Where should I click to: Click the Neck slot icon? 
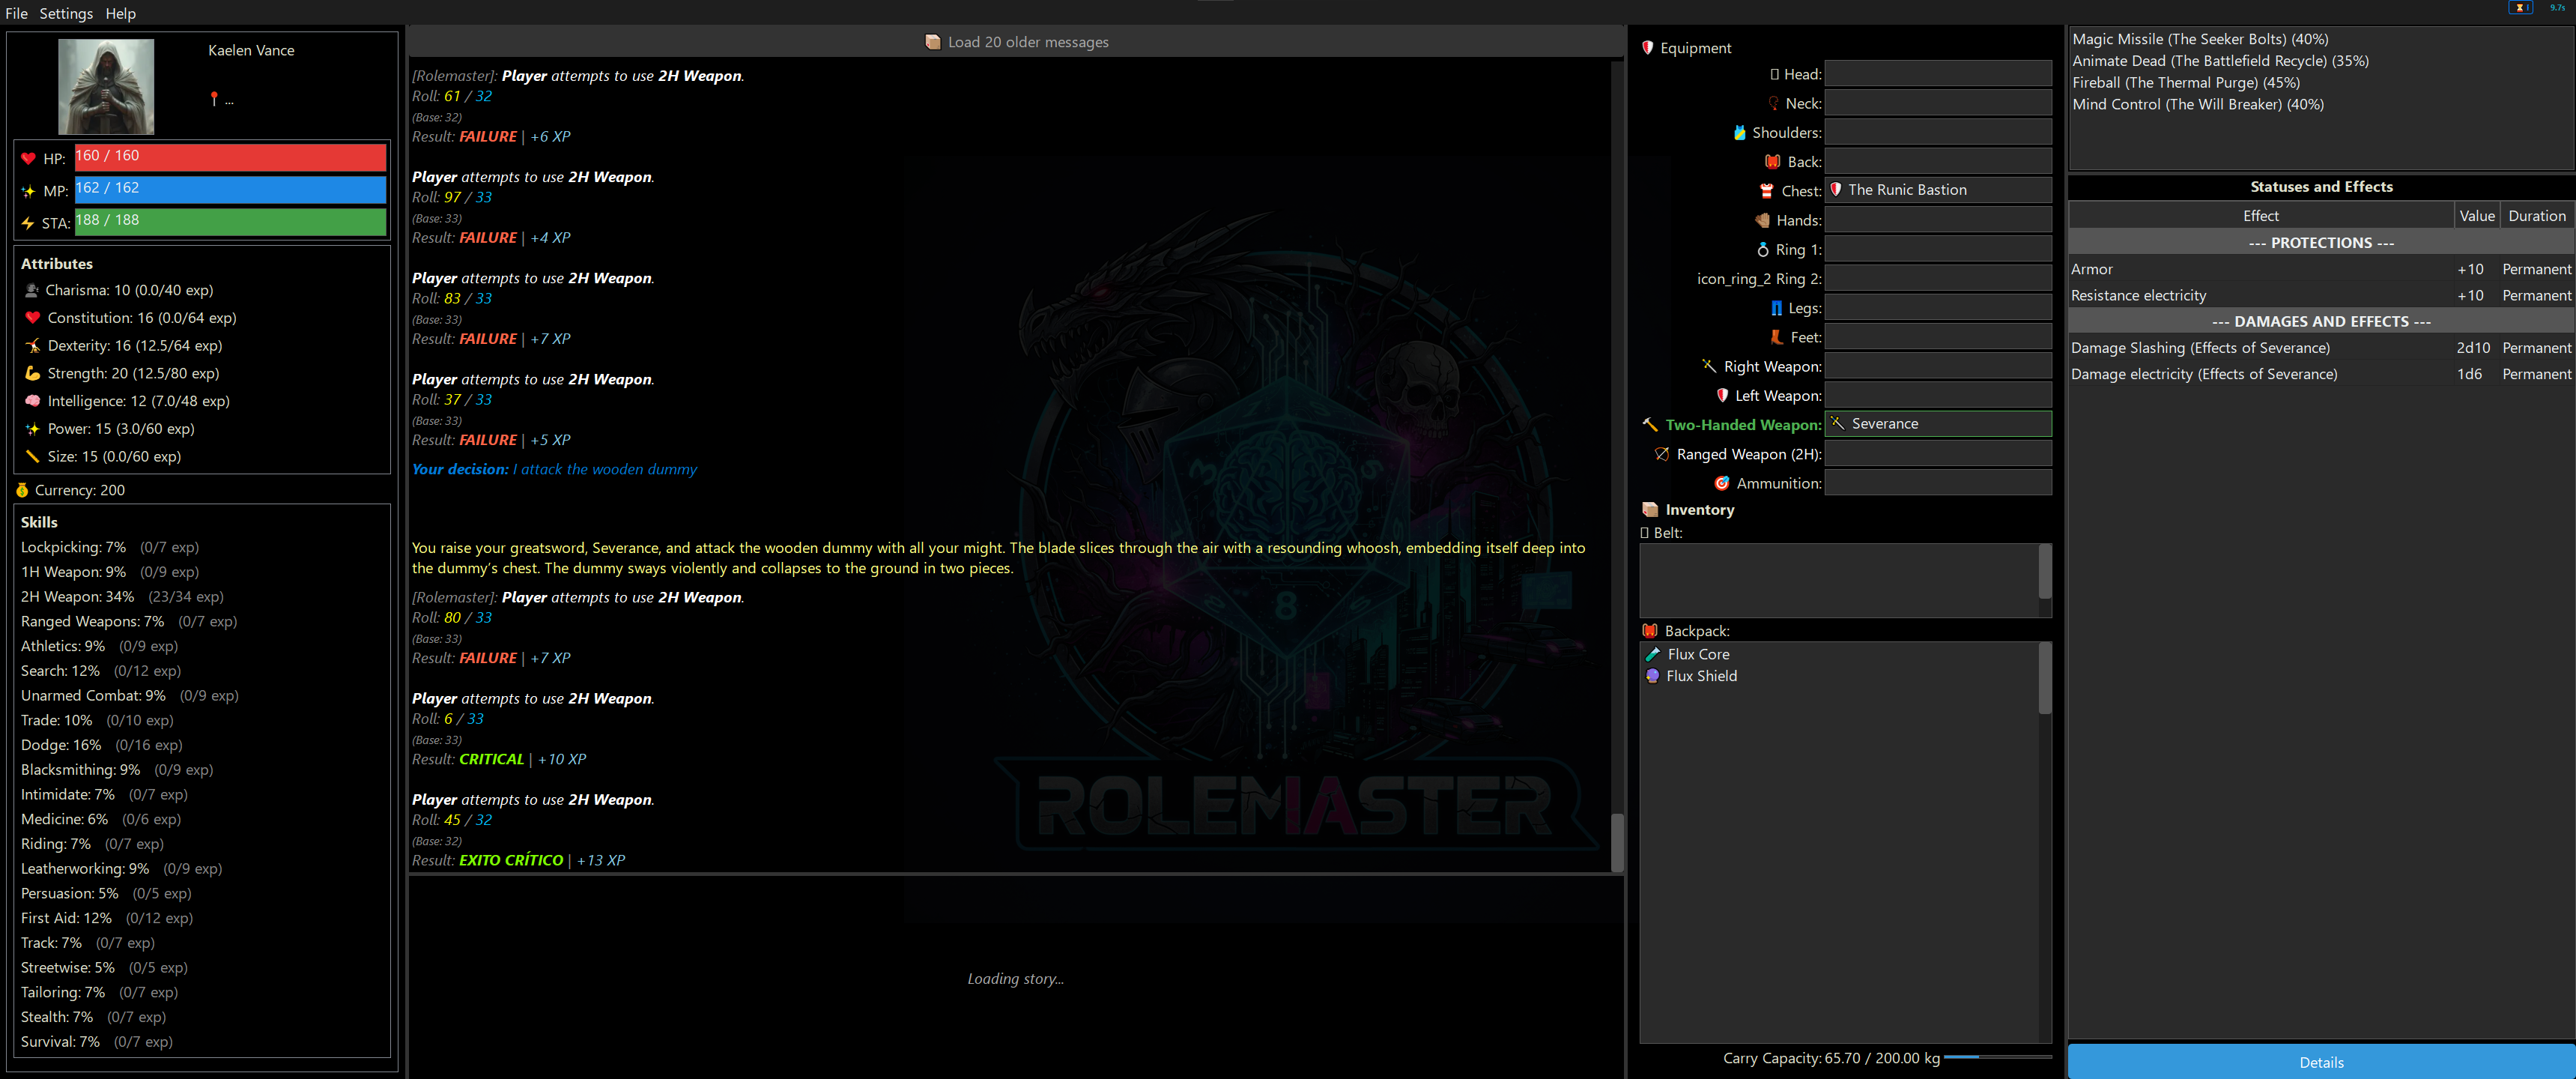click(x=1773, y=103)
